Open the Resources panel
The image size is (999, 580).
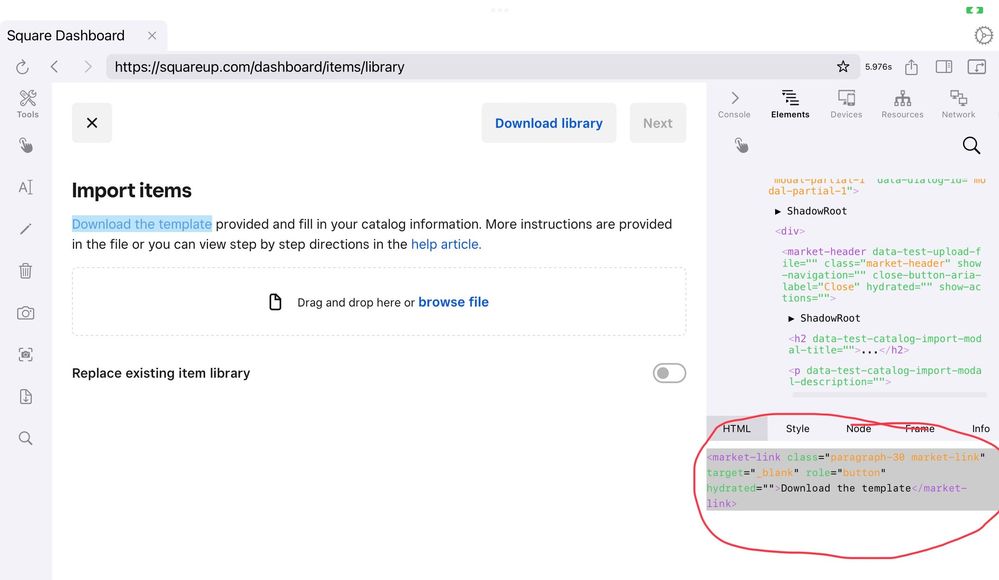902,103
